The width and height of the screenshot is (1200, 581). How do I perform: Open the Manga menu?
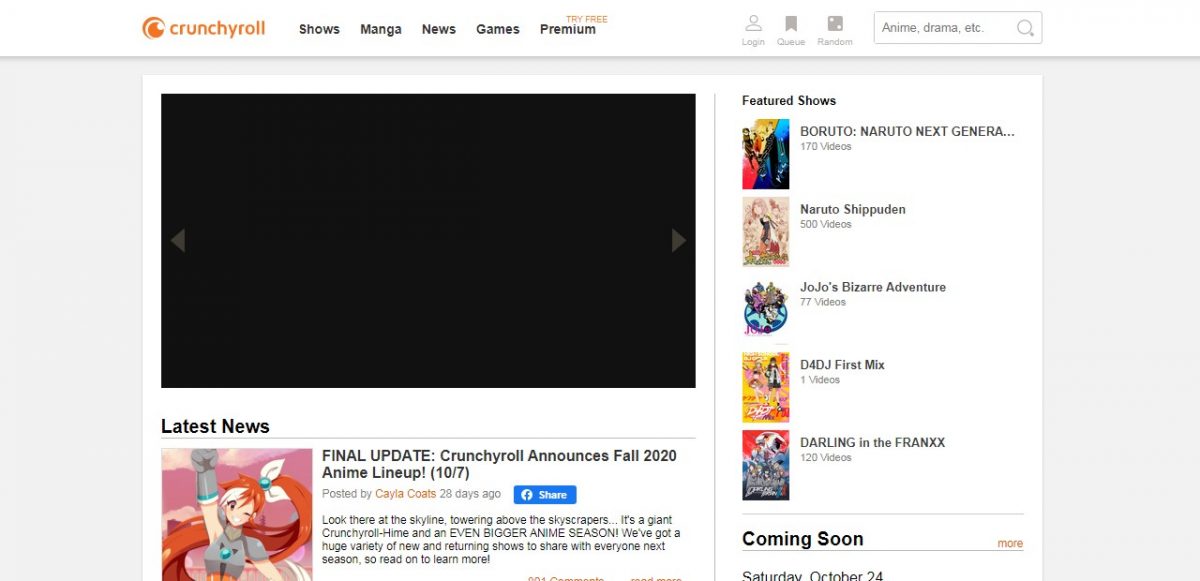(x=381, y=29)
